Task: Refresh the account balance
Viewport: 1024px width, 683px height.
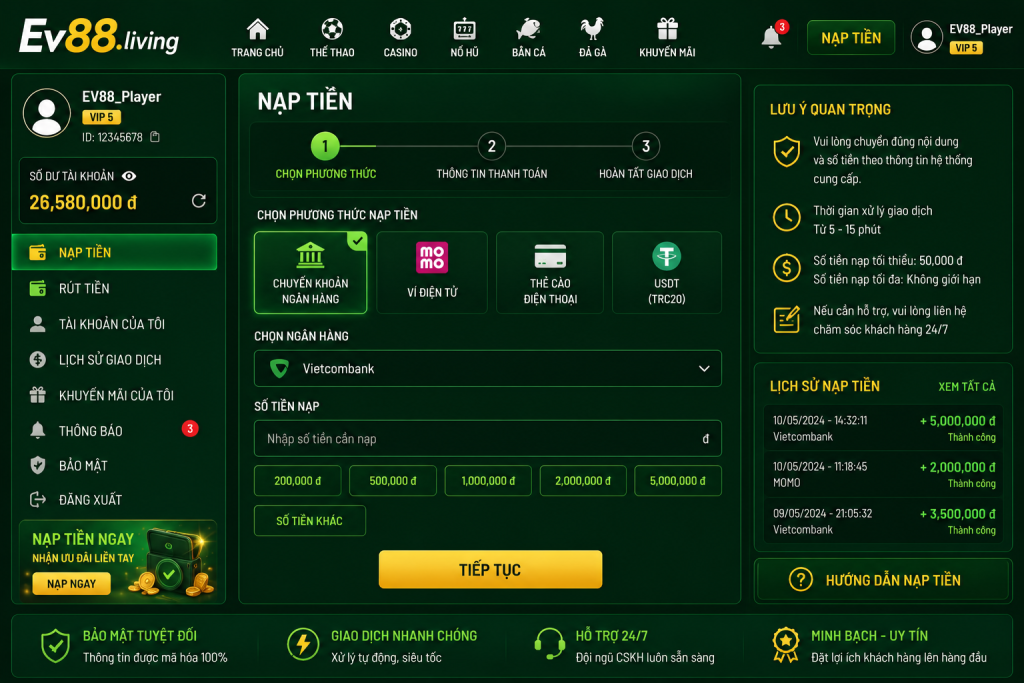Action: (199, 200)
